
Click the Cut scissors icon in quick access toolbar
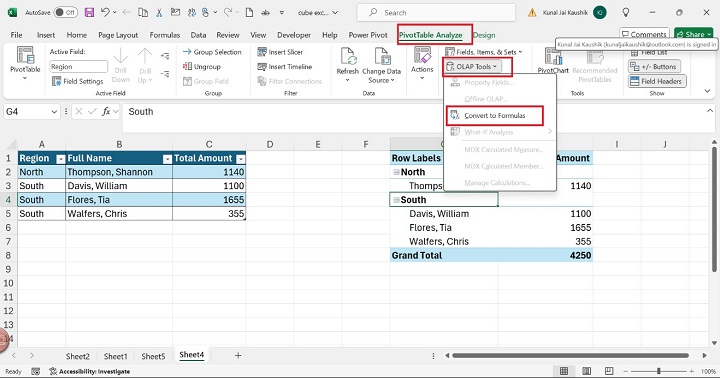[159, 13]
